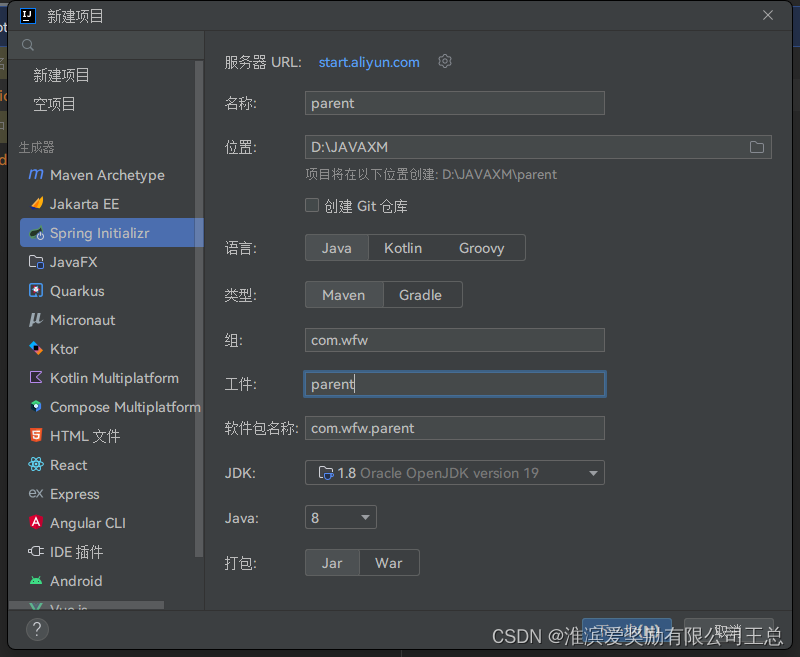
Task: Select 新建项目 in the left list
Action: coord(61,75)
